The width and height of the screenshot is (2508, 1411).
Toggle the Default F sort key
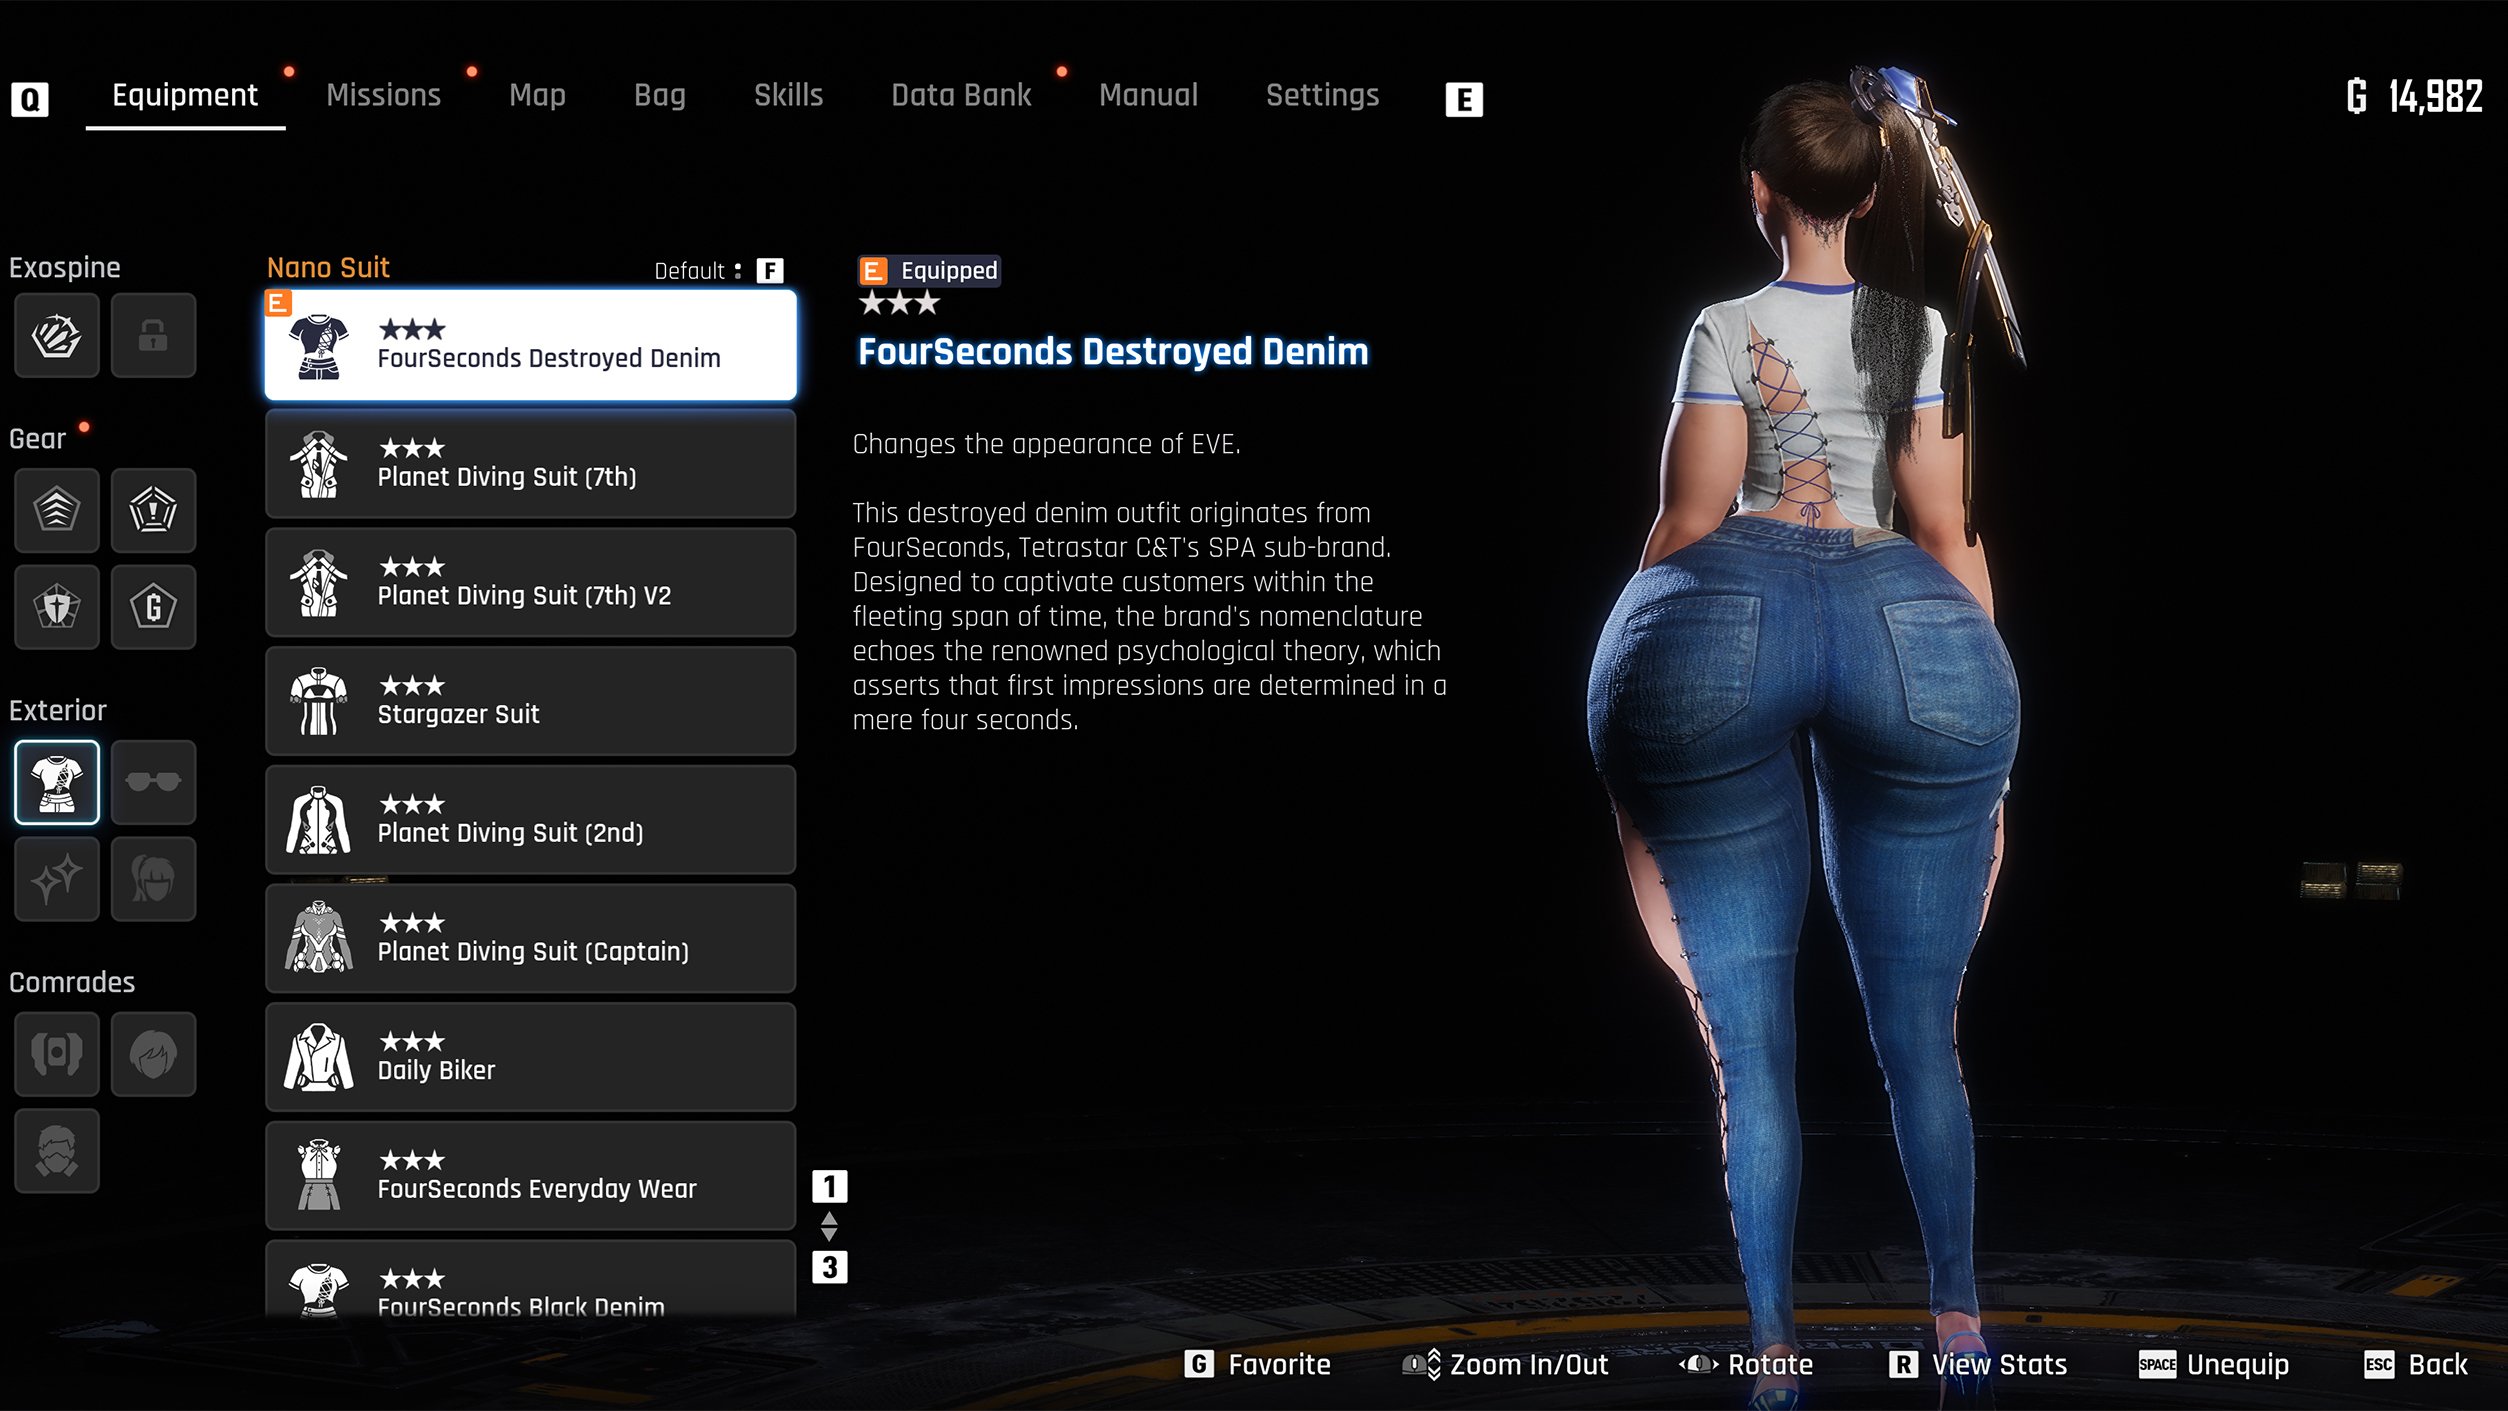tap(769, 271)
